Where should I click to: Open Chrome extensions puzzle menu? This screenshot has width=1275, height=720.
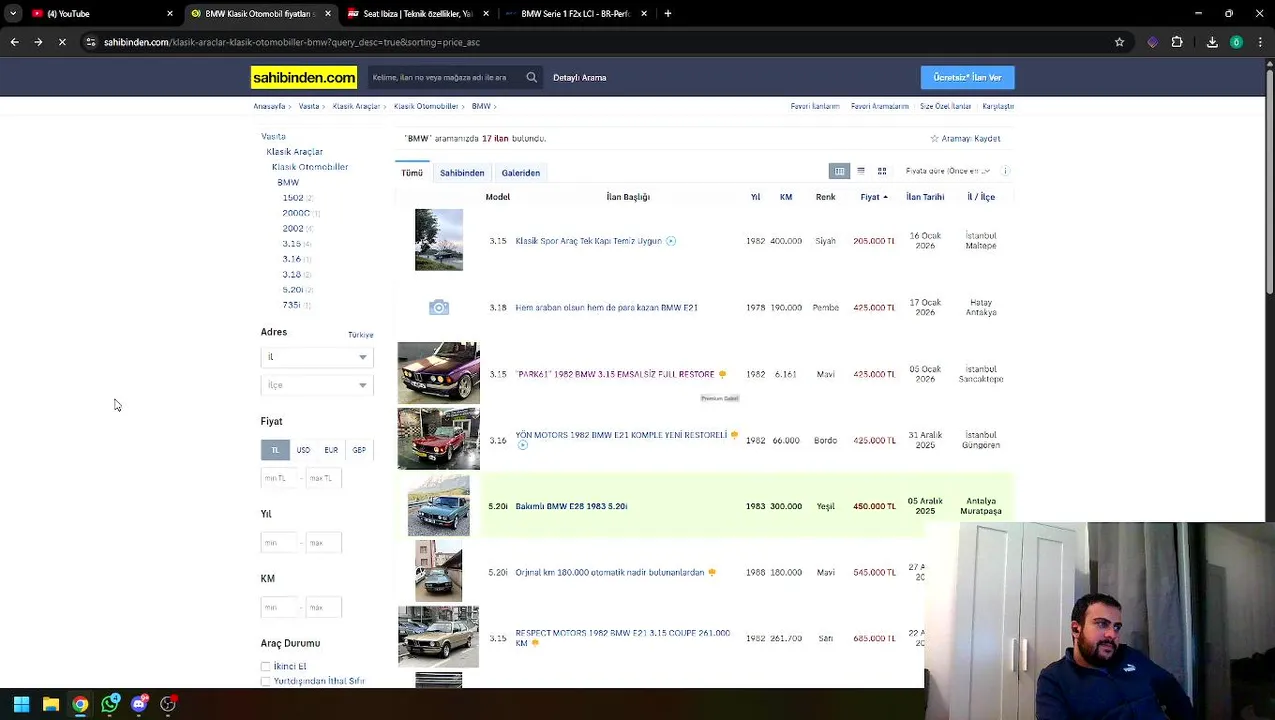(1177, 42)
